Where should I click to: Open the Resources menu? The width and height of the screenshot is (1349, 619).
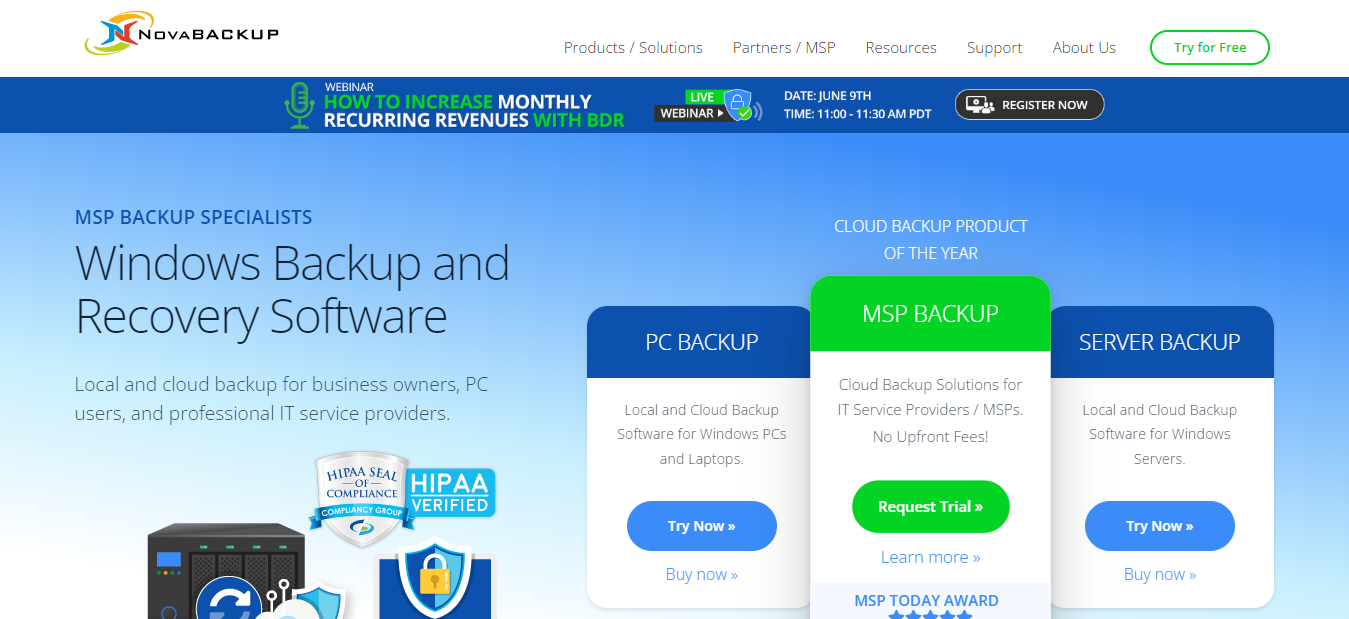900,47
